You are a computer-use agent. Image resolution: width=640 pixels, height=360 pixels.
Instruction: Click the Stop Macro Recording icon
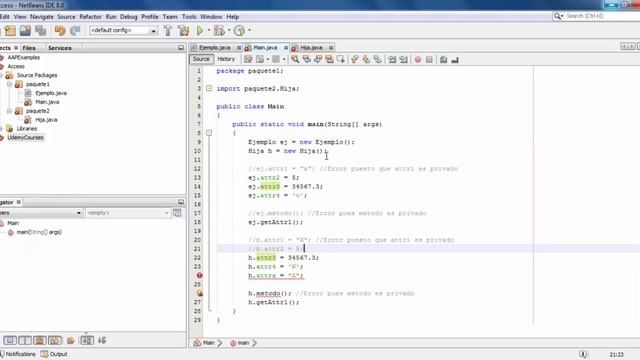click(429, 60)
